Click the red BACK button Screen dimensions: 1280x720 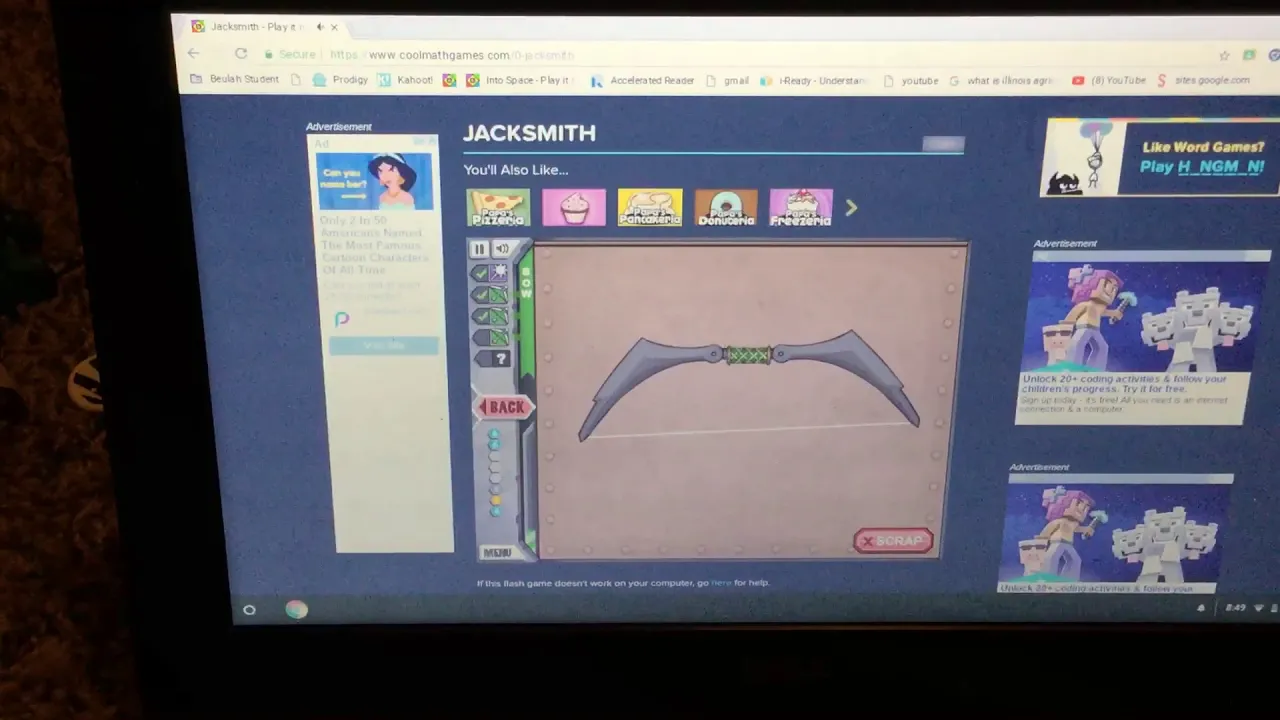[x=503, y=407]
